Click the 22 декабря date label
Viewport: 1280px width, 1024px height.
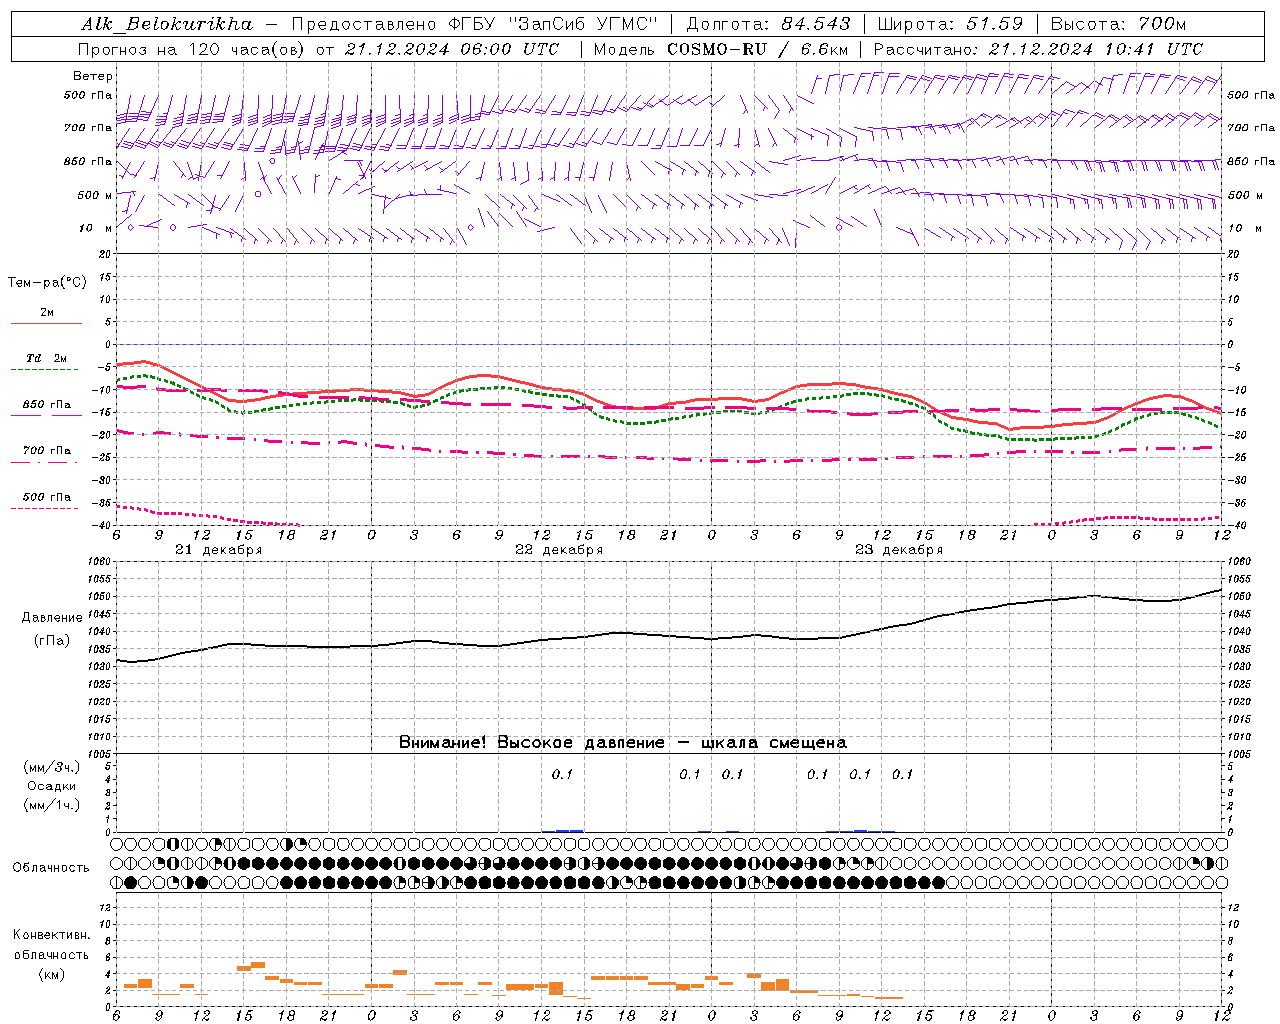(558, 550)
